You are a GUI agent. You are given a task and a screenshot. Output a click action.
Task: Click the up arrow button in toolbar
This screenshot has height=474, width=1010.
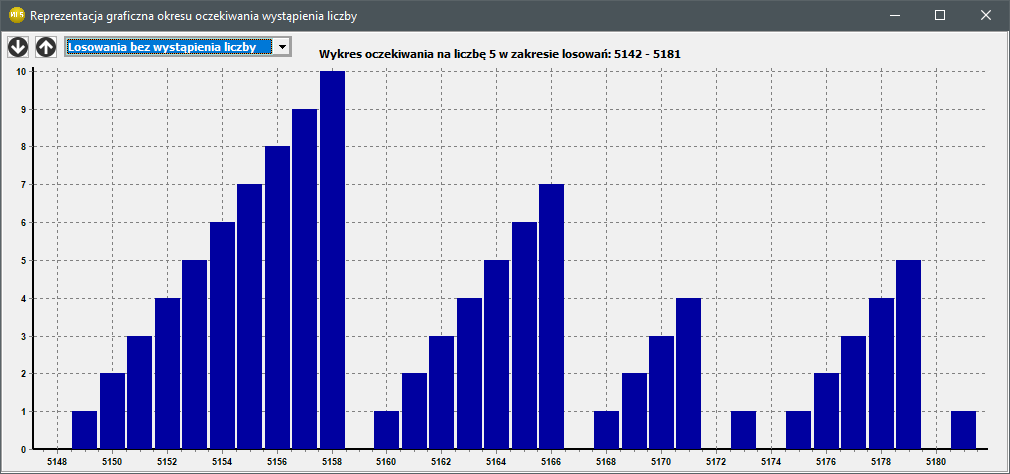click(46, 46)
